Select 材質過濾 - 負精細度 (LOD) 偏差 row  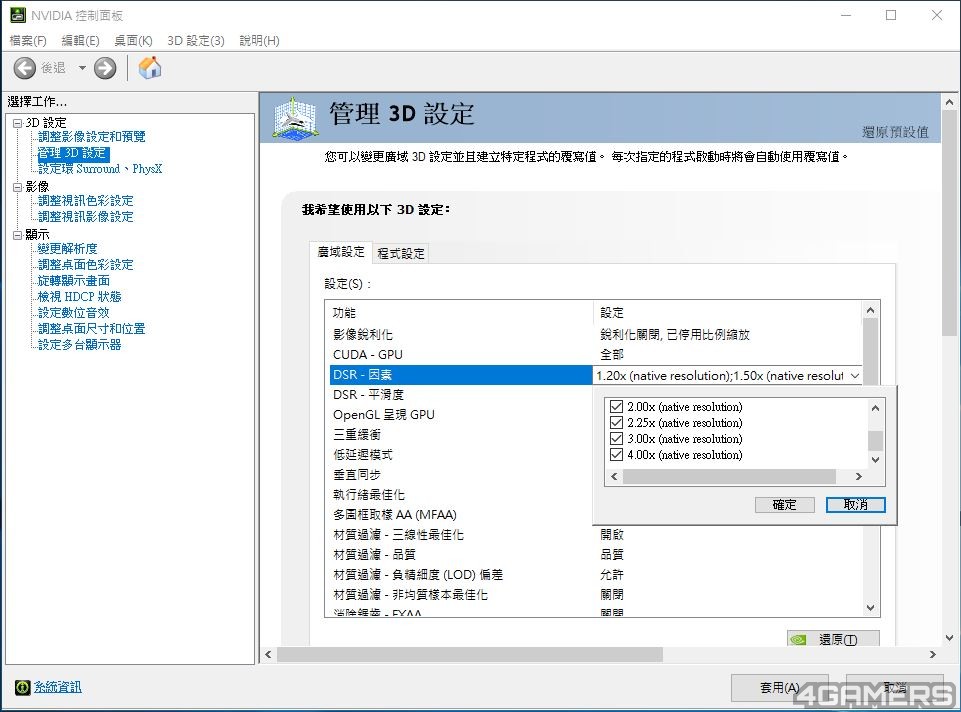(x=594, y=575)
